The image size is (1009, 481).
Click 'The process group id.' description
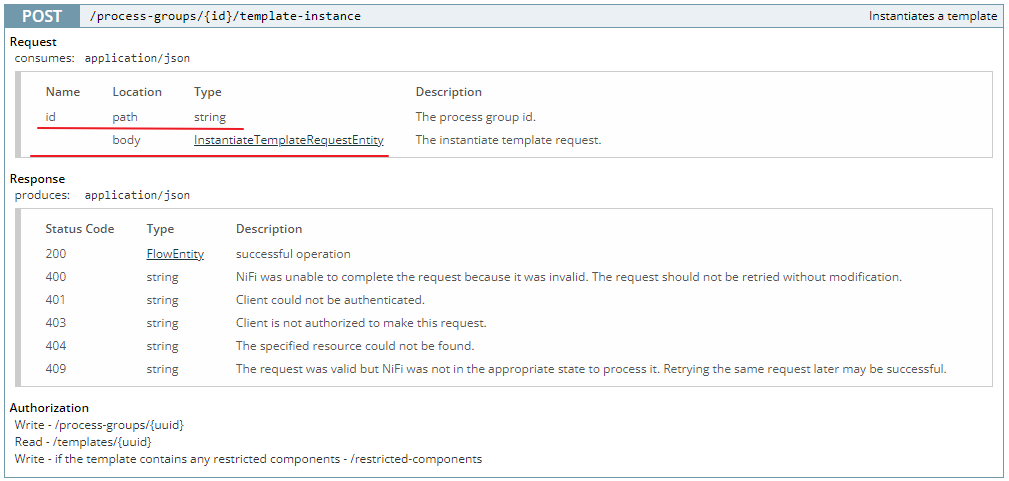tap(476, 117)
